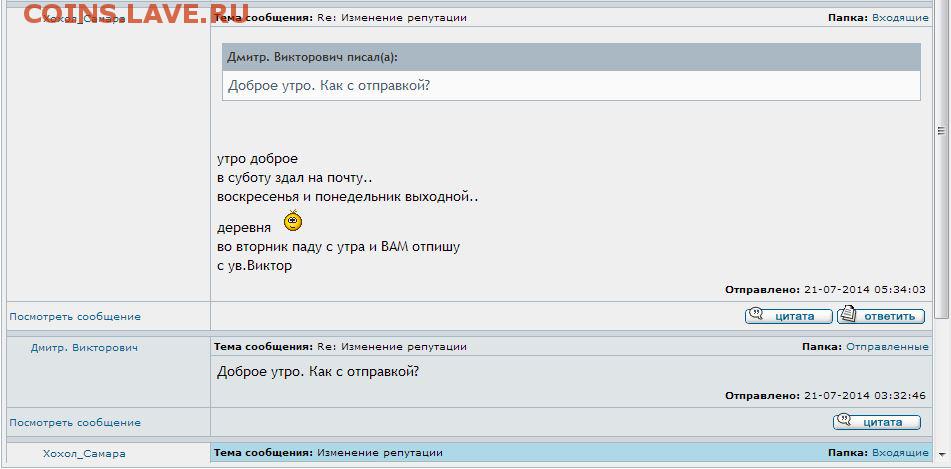Open Хохол_Самара profile link at the bottom
951x469 pixels.
(x=84, y=453)
